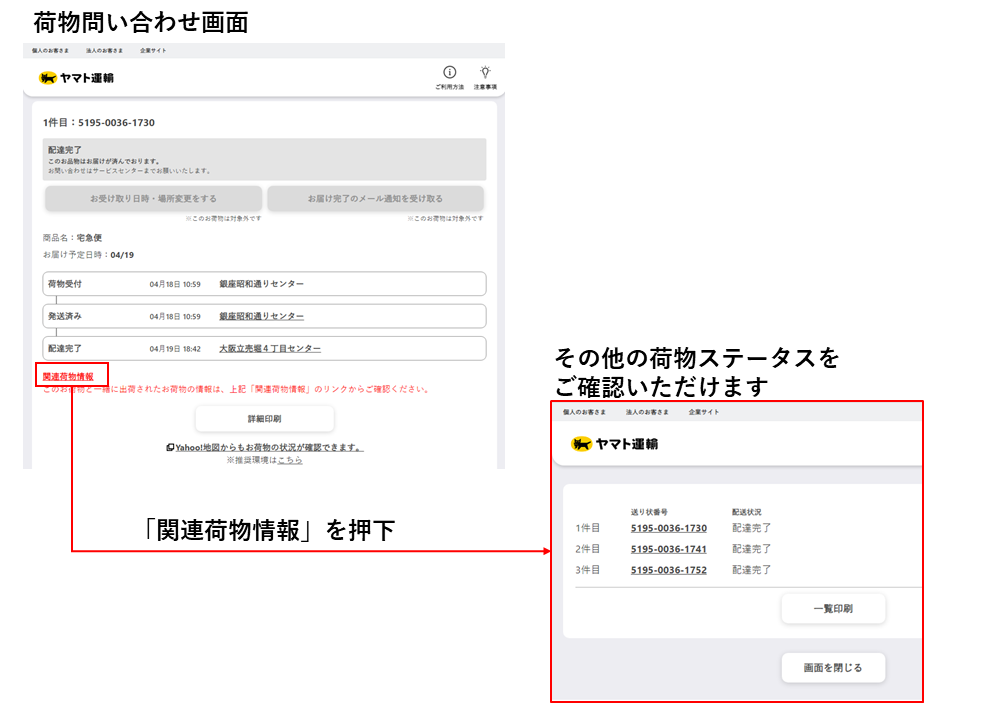Open the ご利用方法 info icon
998x720 pixels.
point(448,71)
